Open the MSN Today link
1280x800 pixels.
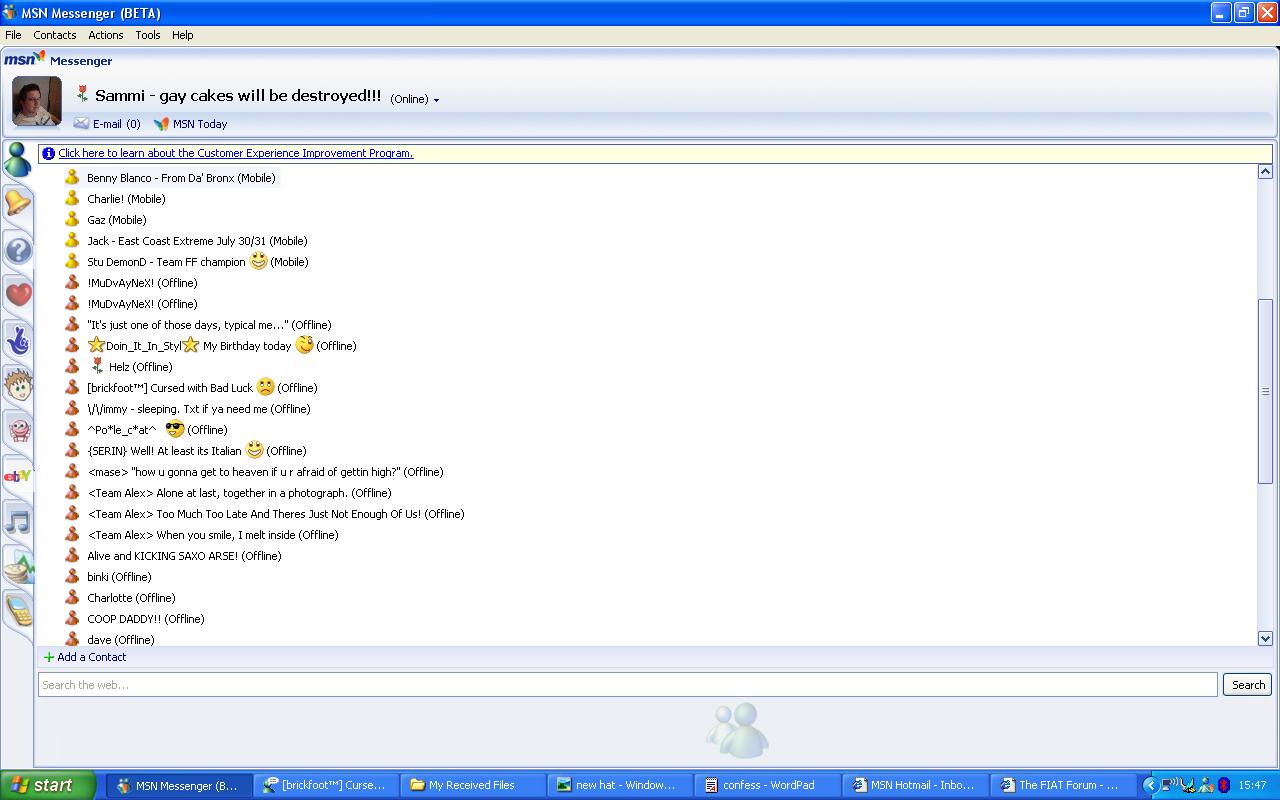200,124
